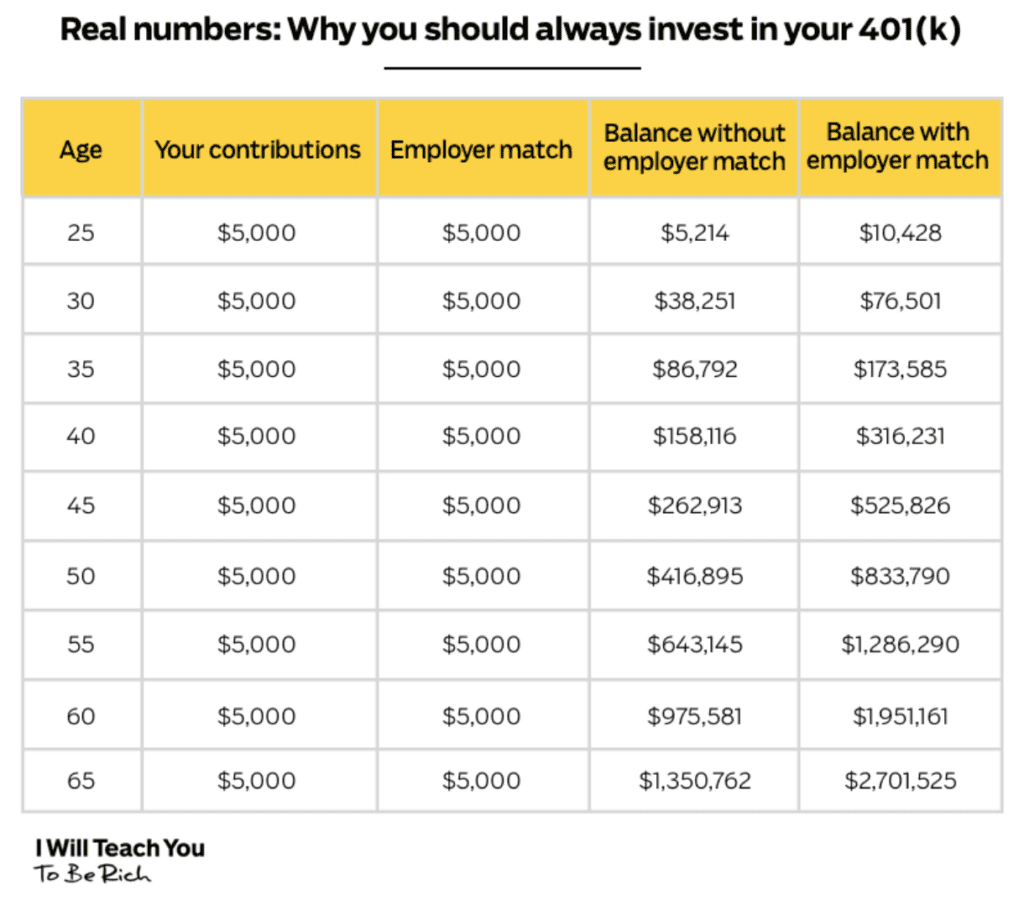Click the $2,701,525 final balance cell
This screenshot has height=900, width=1024.
[900, 780]
